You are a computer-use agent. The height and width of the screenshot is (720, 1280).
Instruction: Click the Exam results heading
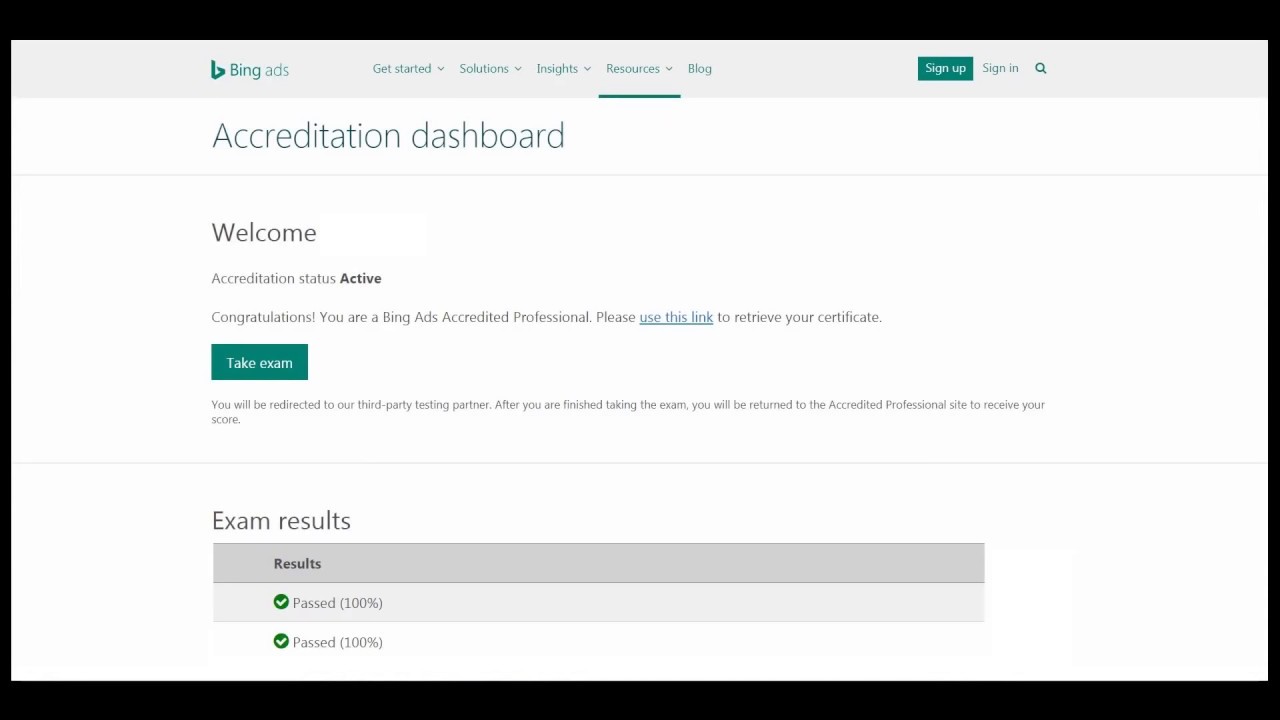pyautogui.click(x=281, y=520)
